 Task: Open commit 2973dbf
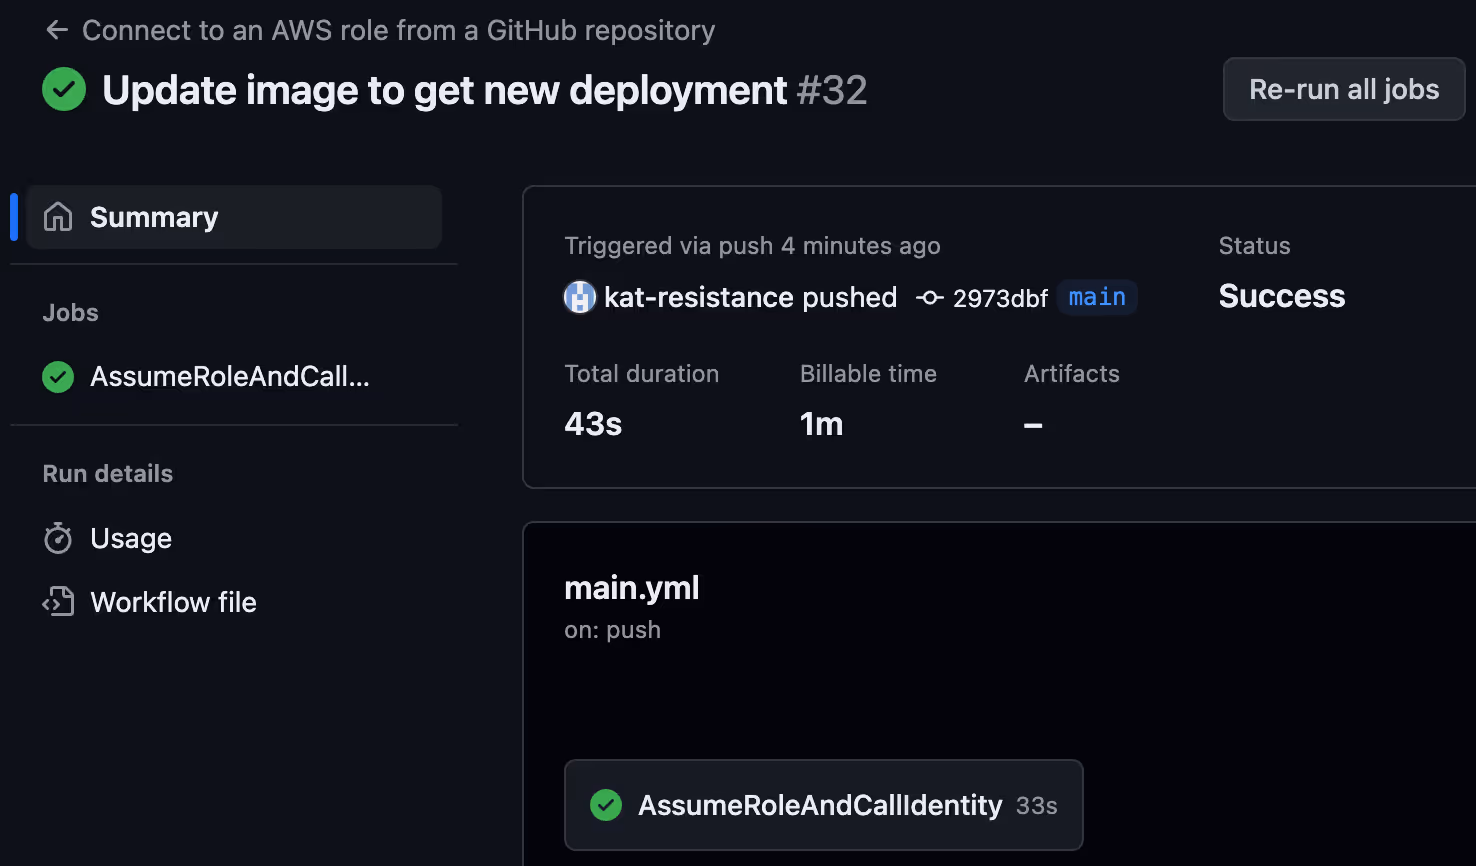(x=1000, y=298)
